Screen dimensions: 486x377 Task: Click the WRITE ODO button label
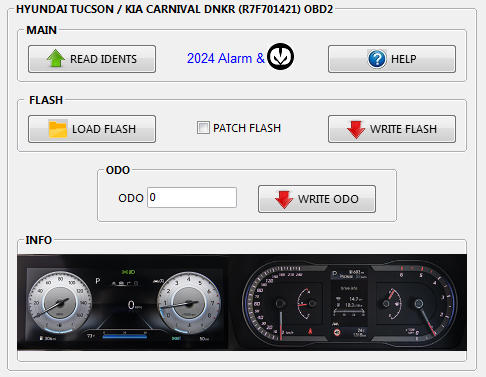tap(328, 199)
